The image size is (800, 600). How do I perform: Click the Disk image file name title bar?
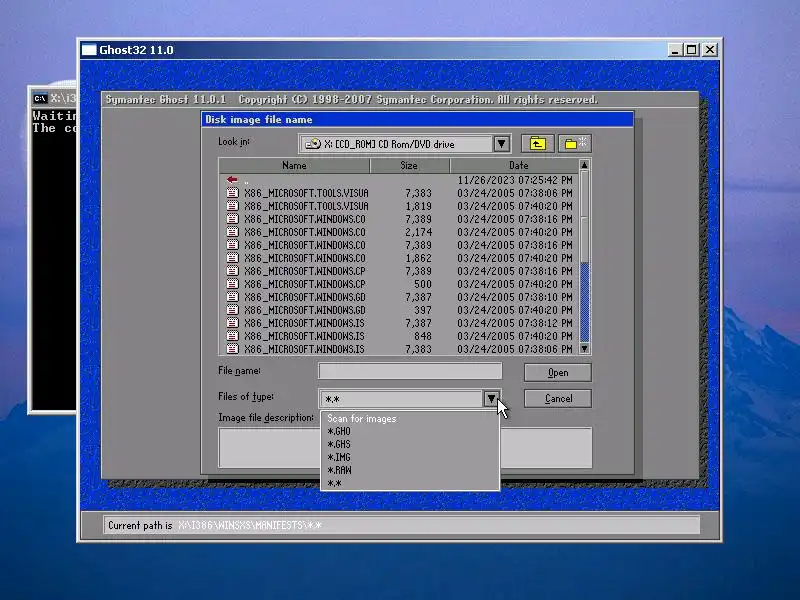coord(417,119)
